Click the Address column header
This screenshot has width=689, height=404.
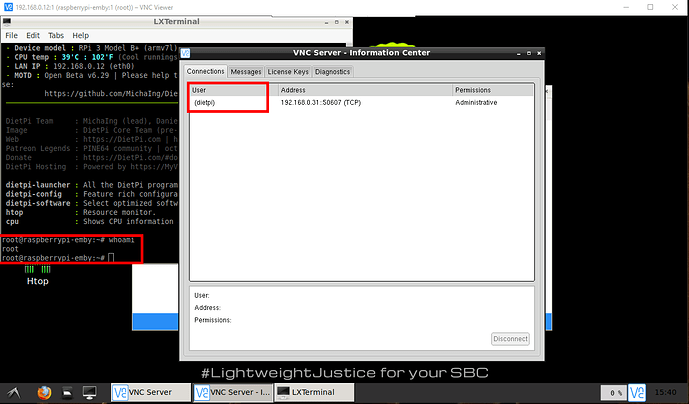(x=365, y=90)
